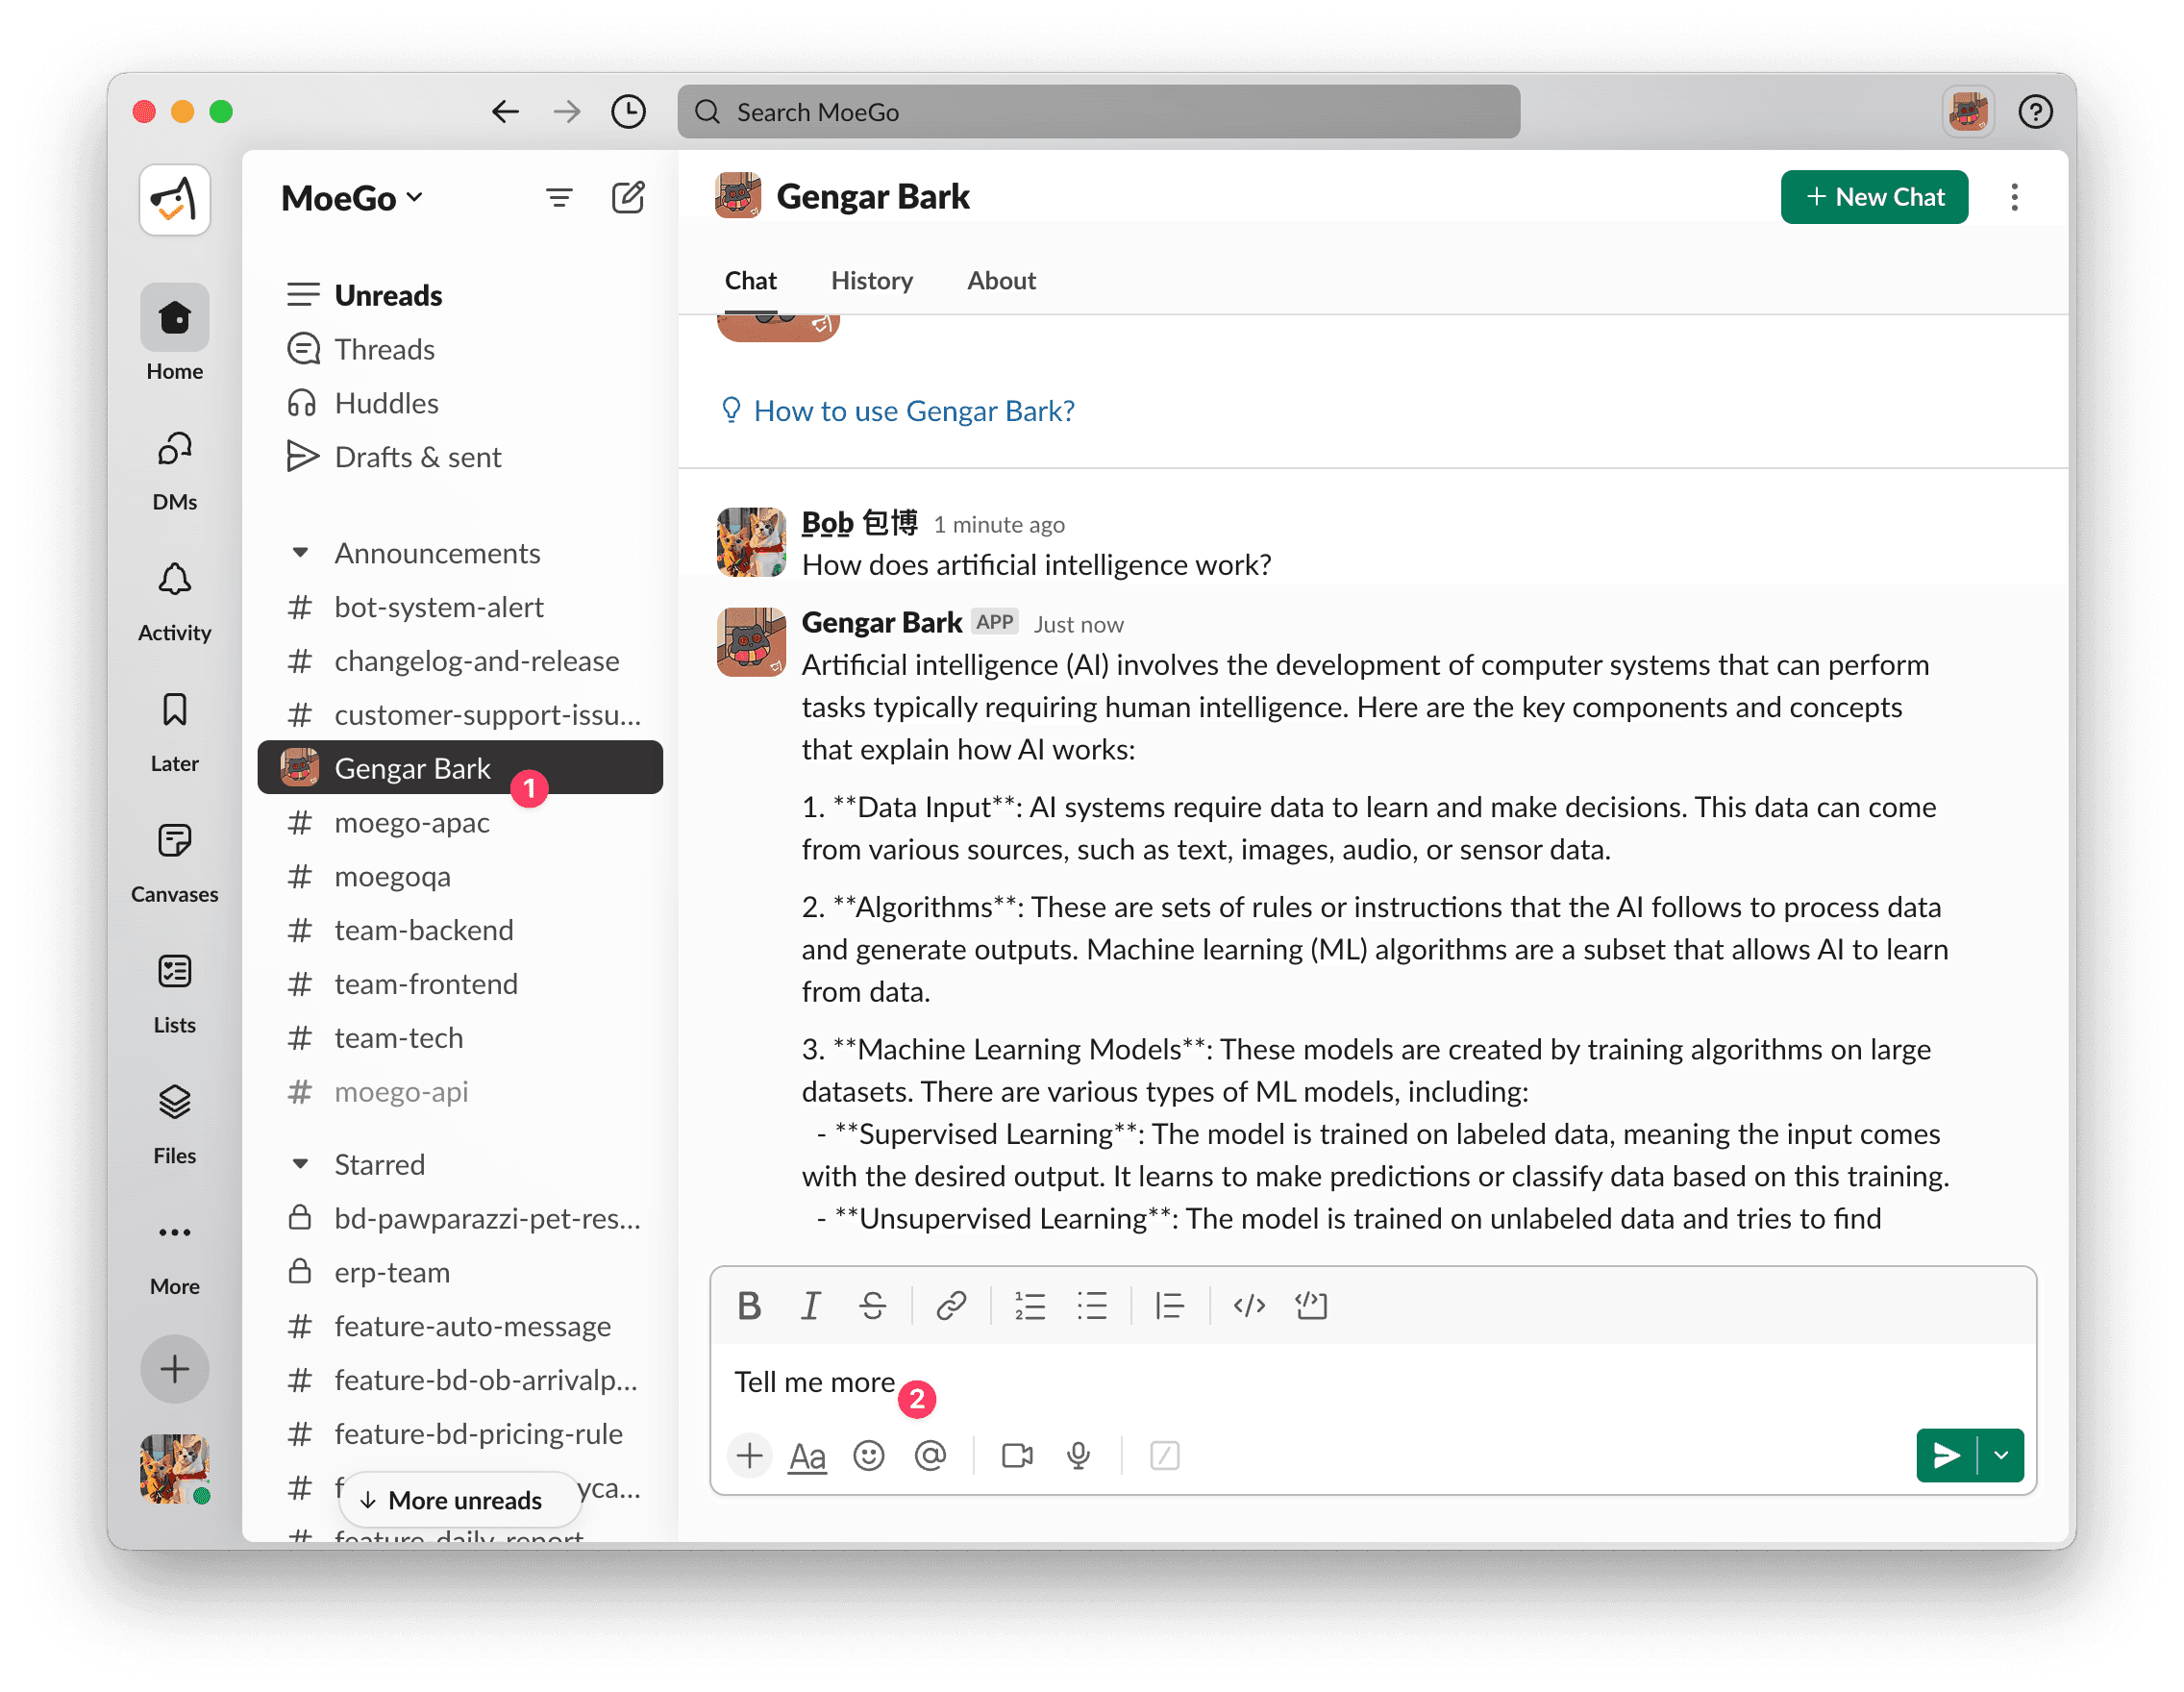
Task: Insert a bulleted list
Action: (1091, 1306)
